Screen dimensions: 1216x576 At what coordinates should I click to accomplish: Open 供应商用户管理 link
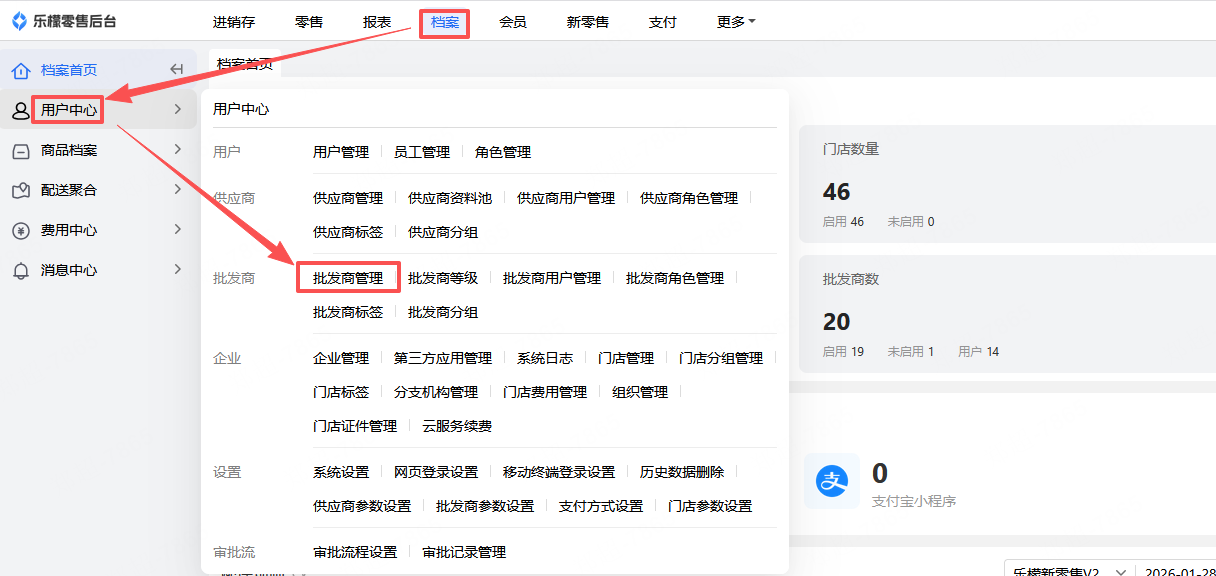click(566, 198)
